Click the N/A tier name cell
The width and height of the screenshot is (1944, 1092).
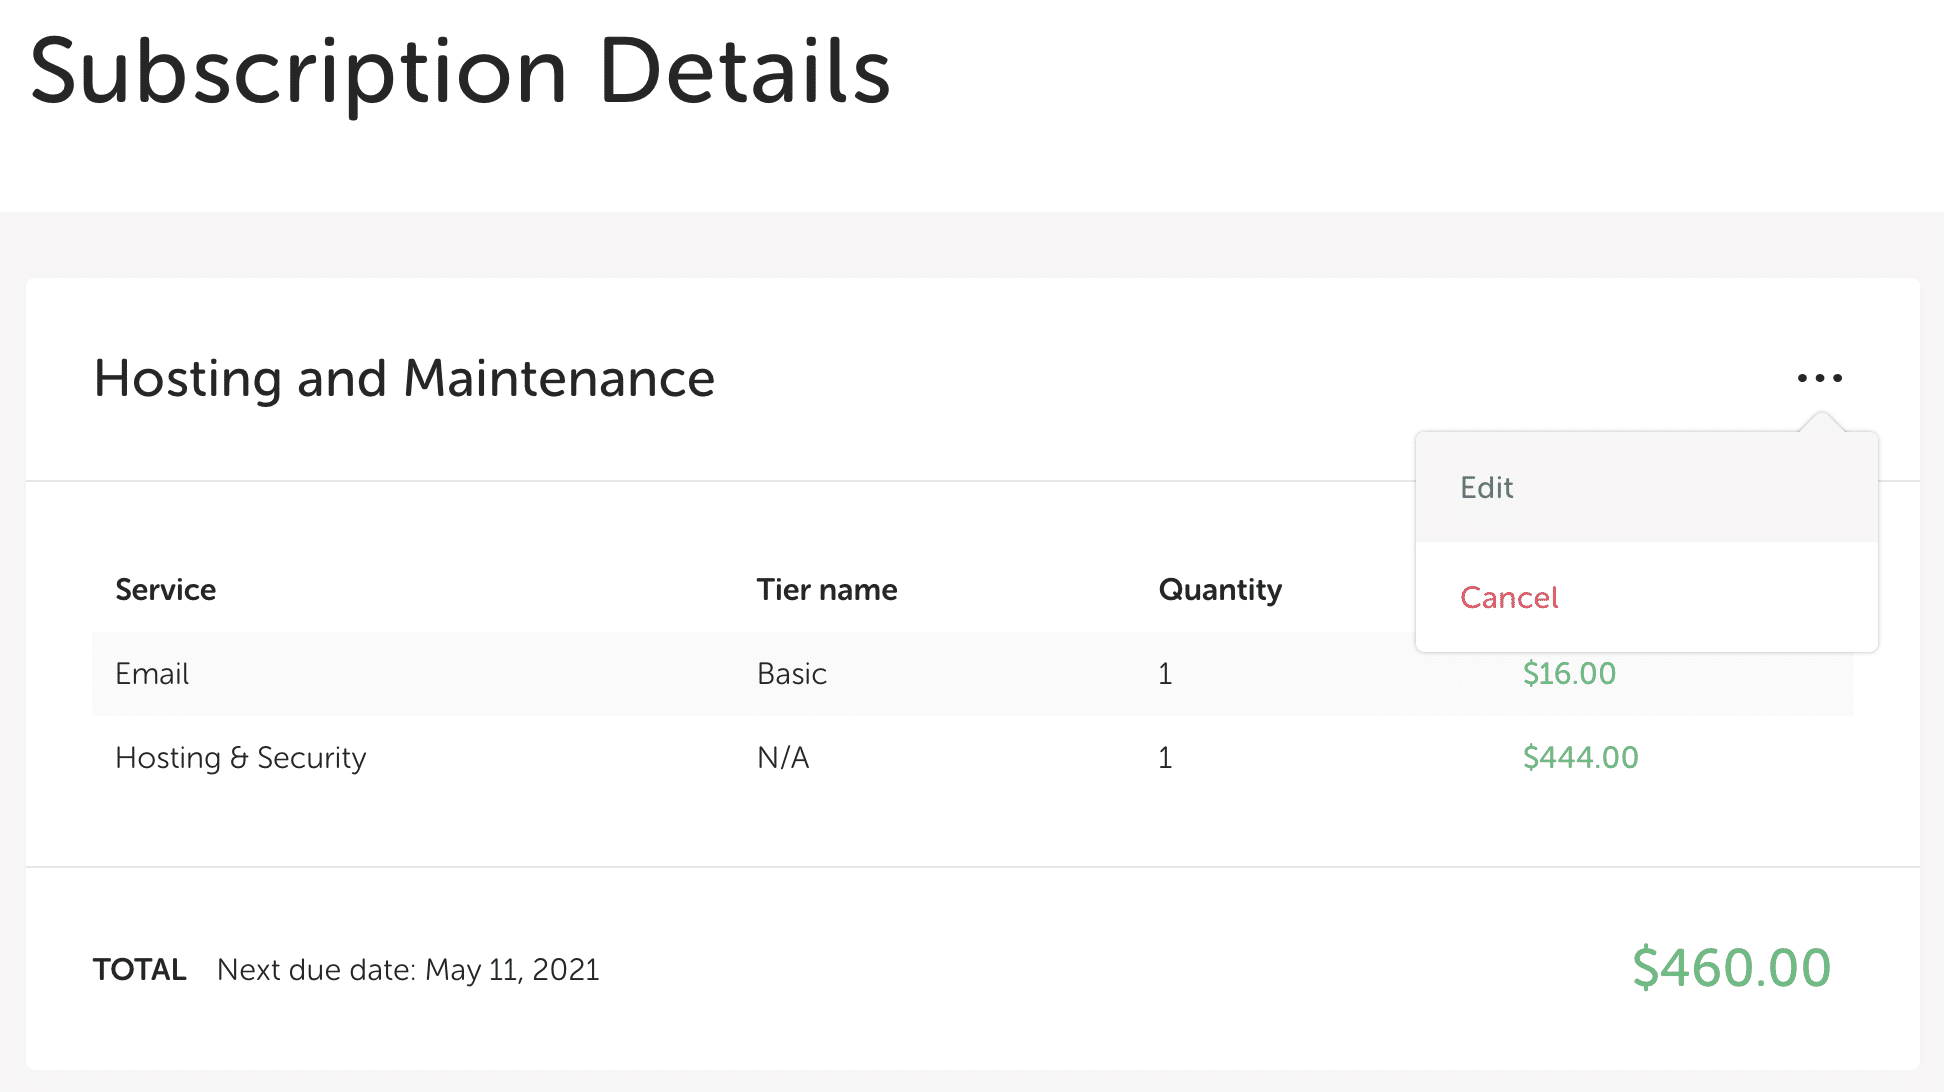783,758
